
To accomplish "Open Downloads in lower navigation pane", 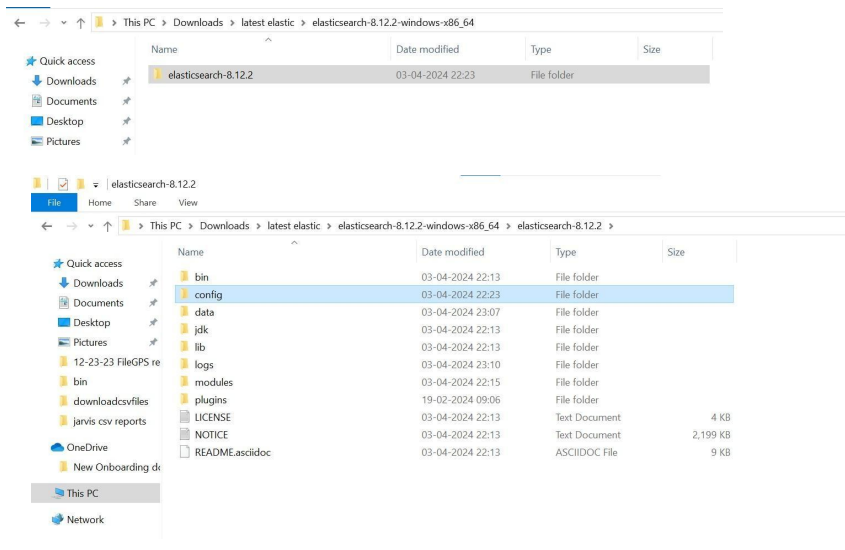I will pos(91,283).
